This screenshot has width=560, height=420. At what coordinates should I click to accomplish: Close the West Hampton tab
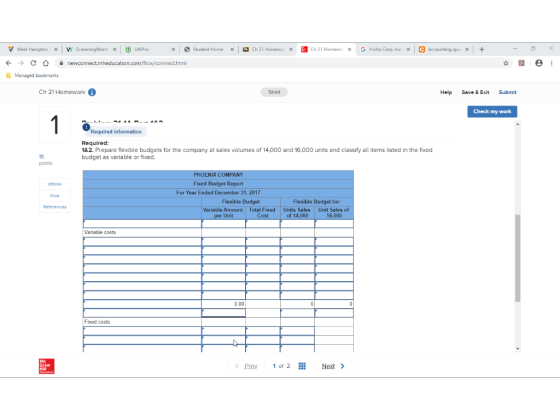tap(56, 49)
